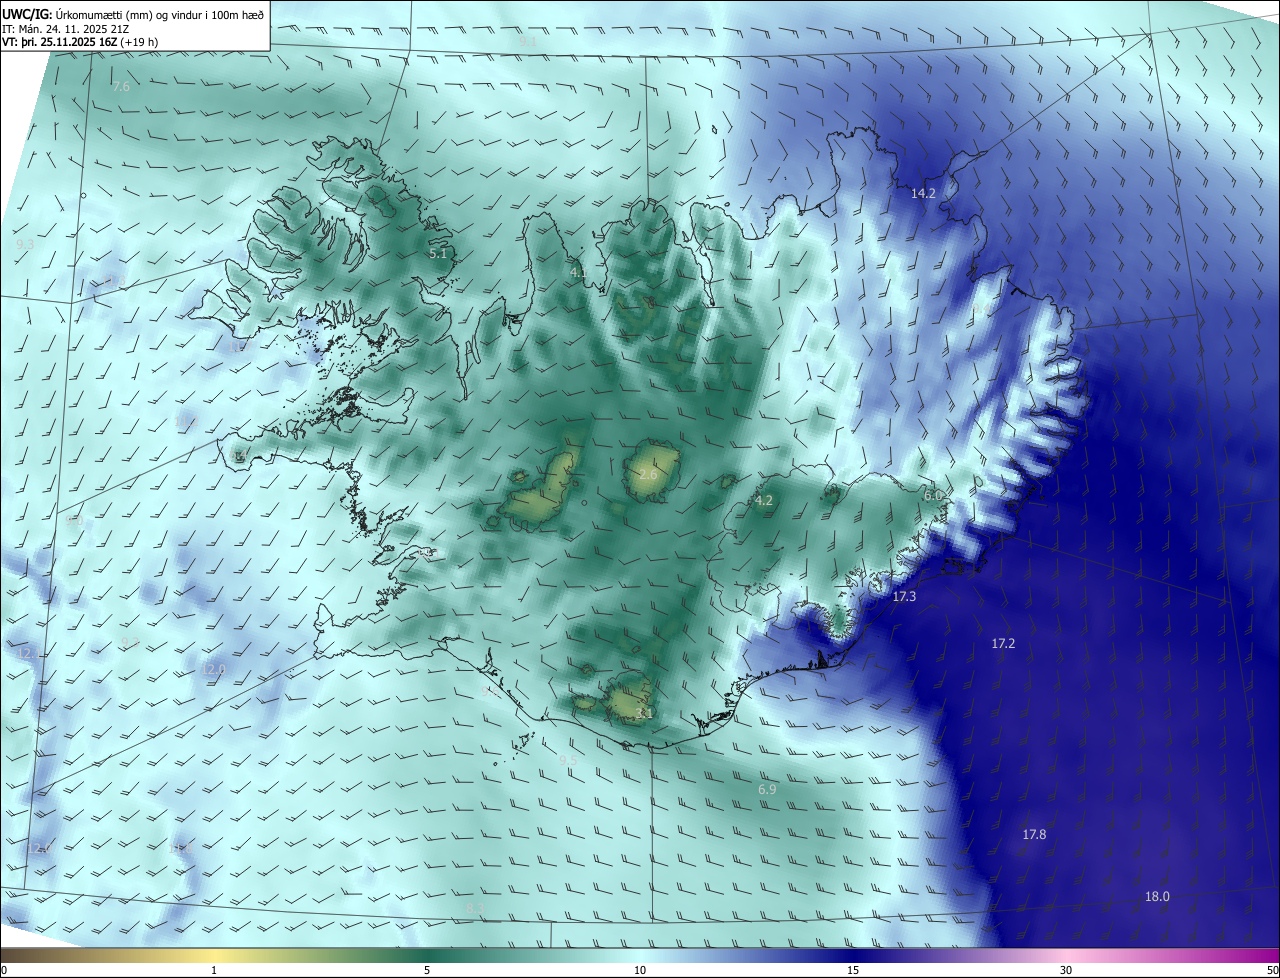
Task: Click the 7.6 value in the northwest
Action: click(x=121, y=87)
